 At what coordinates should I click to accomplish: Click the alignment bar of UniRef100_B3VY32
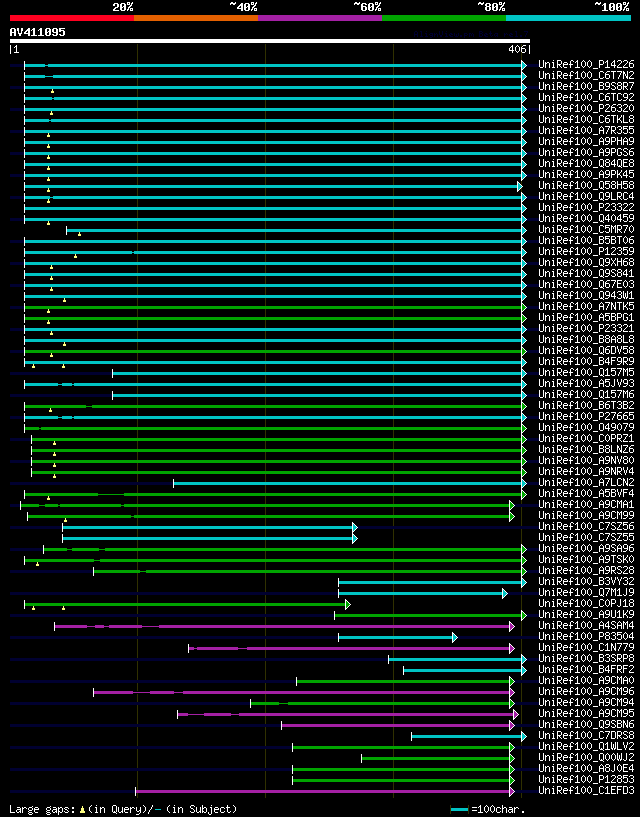tap(430, 583)
